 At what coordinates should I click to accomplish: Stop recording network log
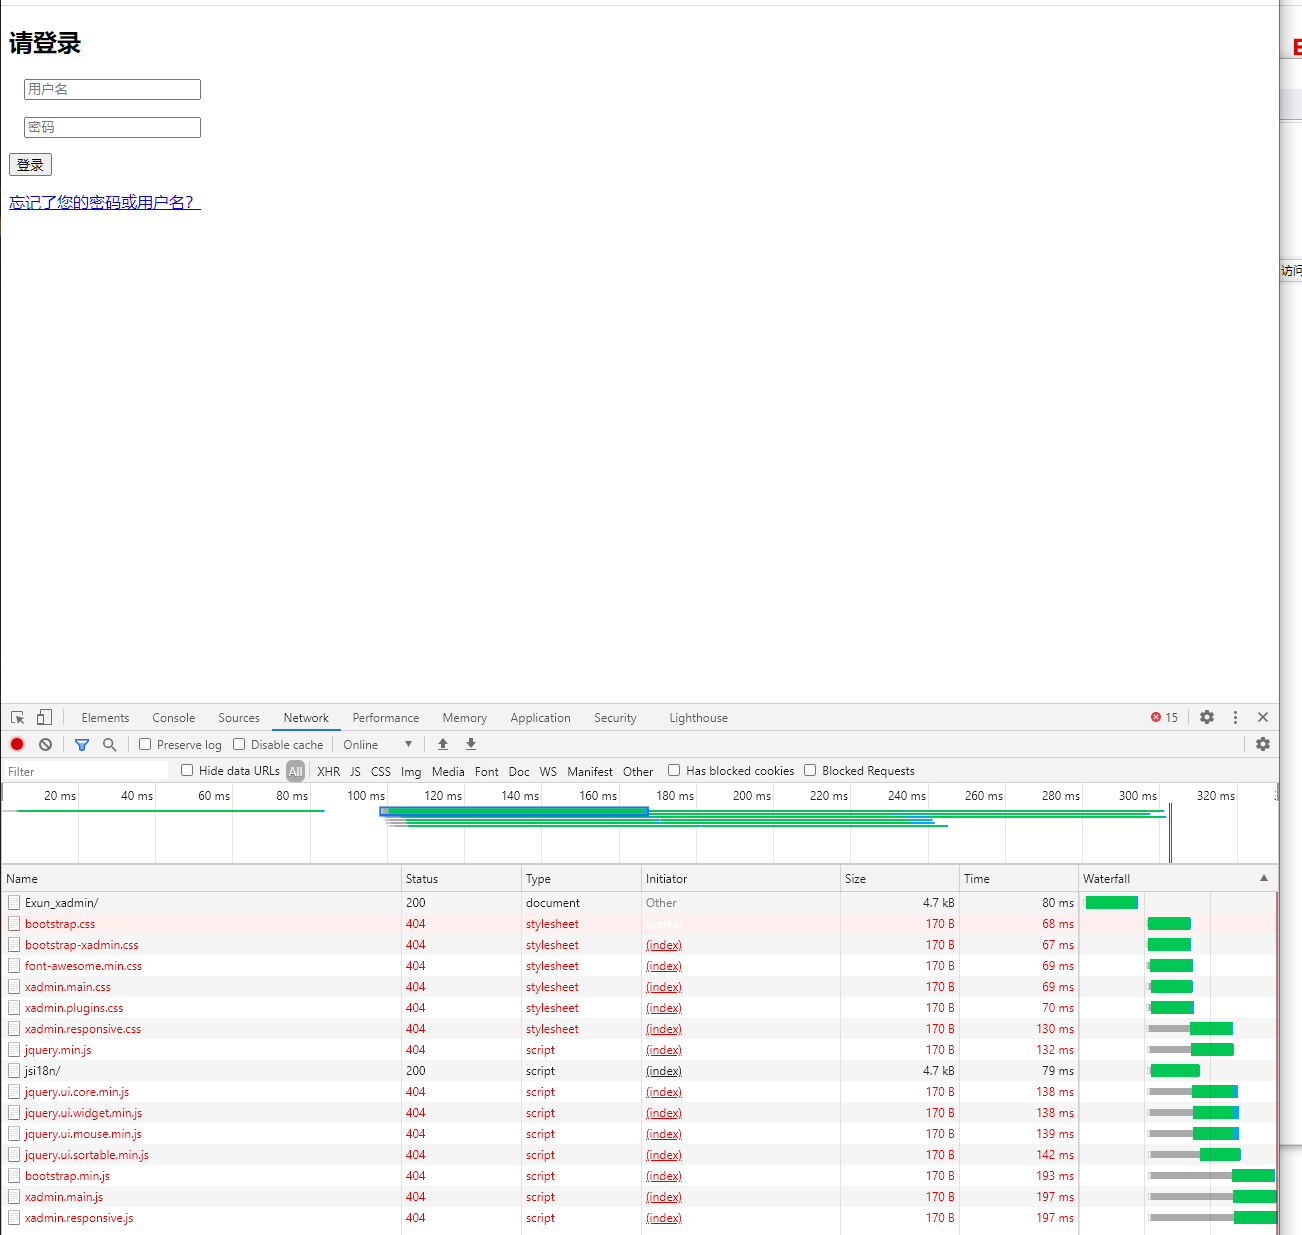click(17, 744)
